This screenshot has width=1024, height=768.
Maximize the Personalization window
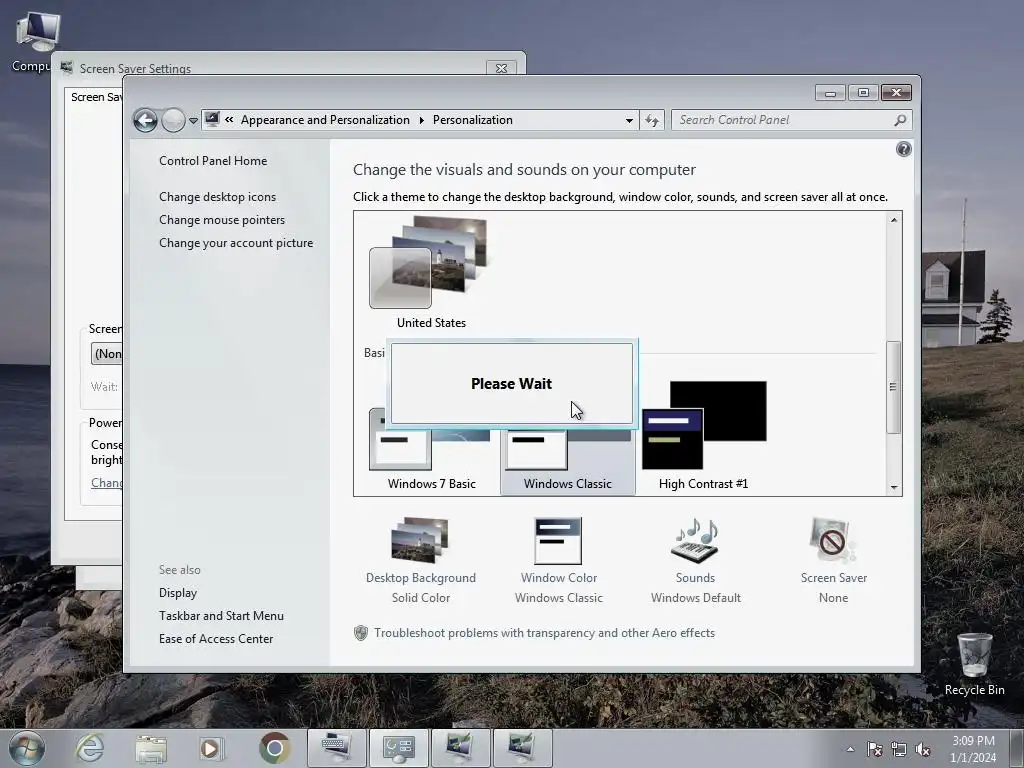click(x=863, y=93)
